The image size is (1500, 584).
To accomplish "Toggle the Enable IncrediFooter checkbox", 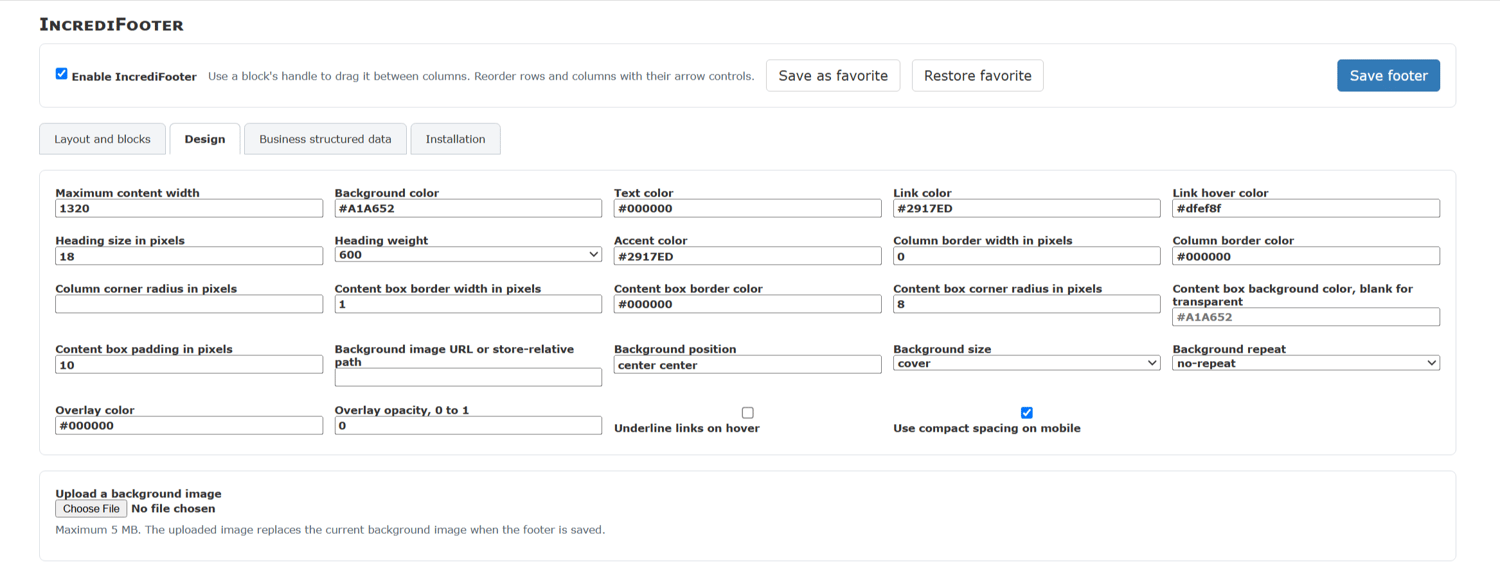I will (x=61, y=74).
